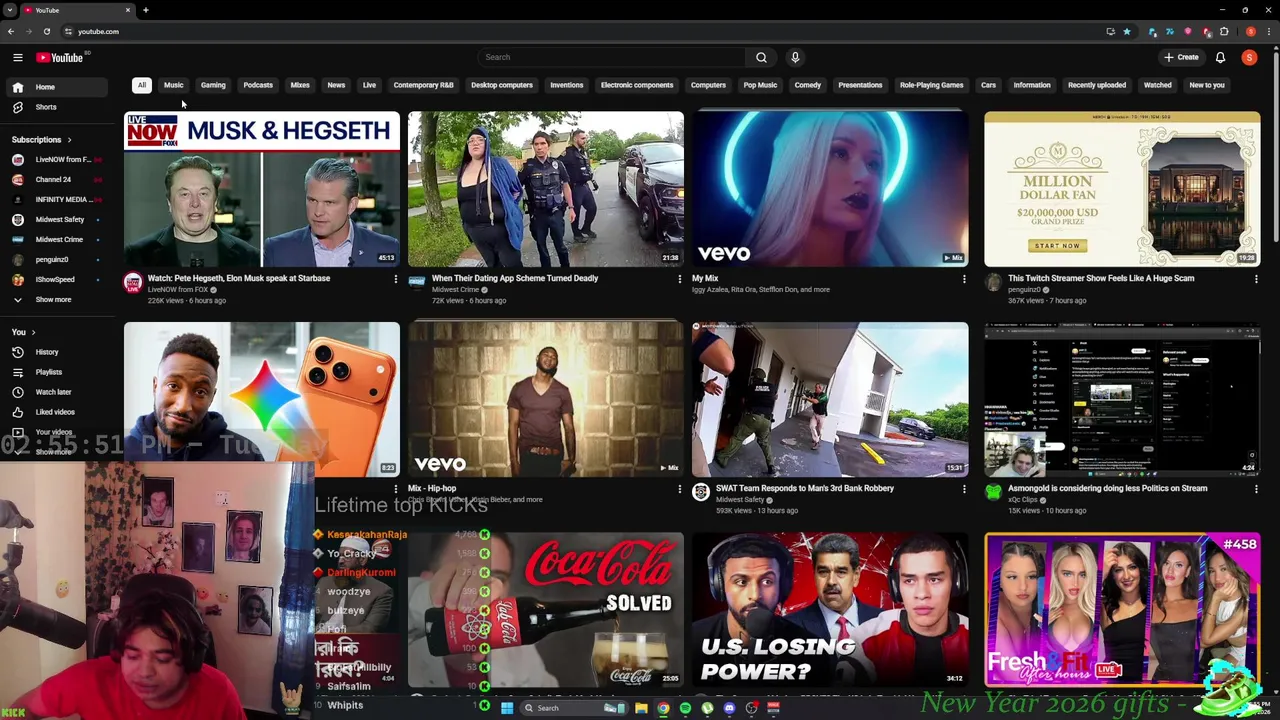
Task: Select the Live filter chip
Action: coord(369,85)
